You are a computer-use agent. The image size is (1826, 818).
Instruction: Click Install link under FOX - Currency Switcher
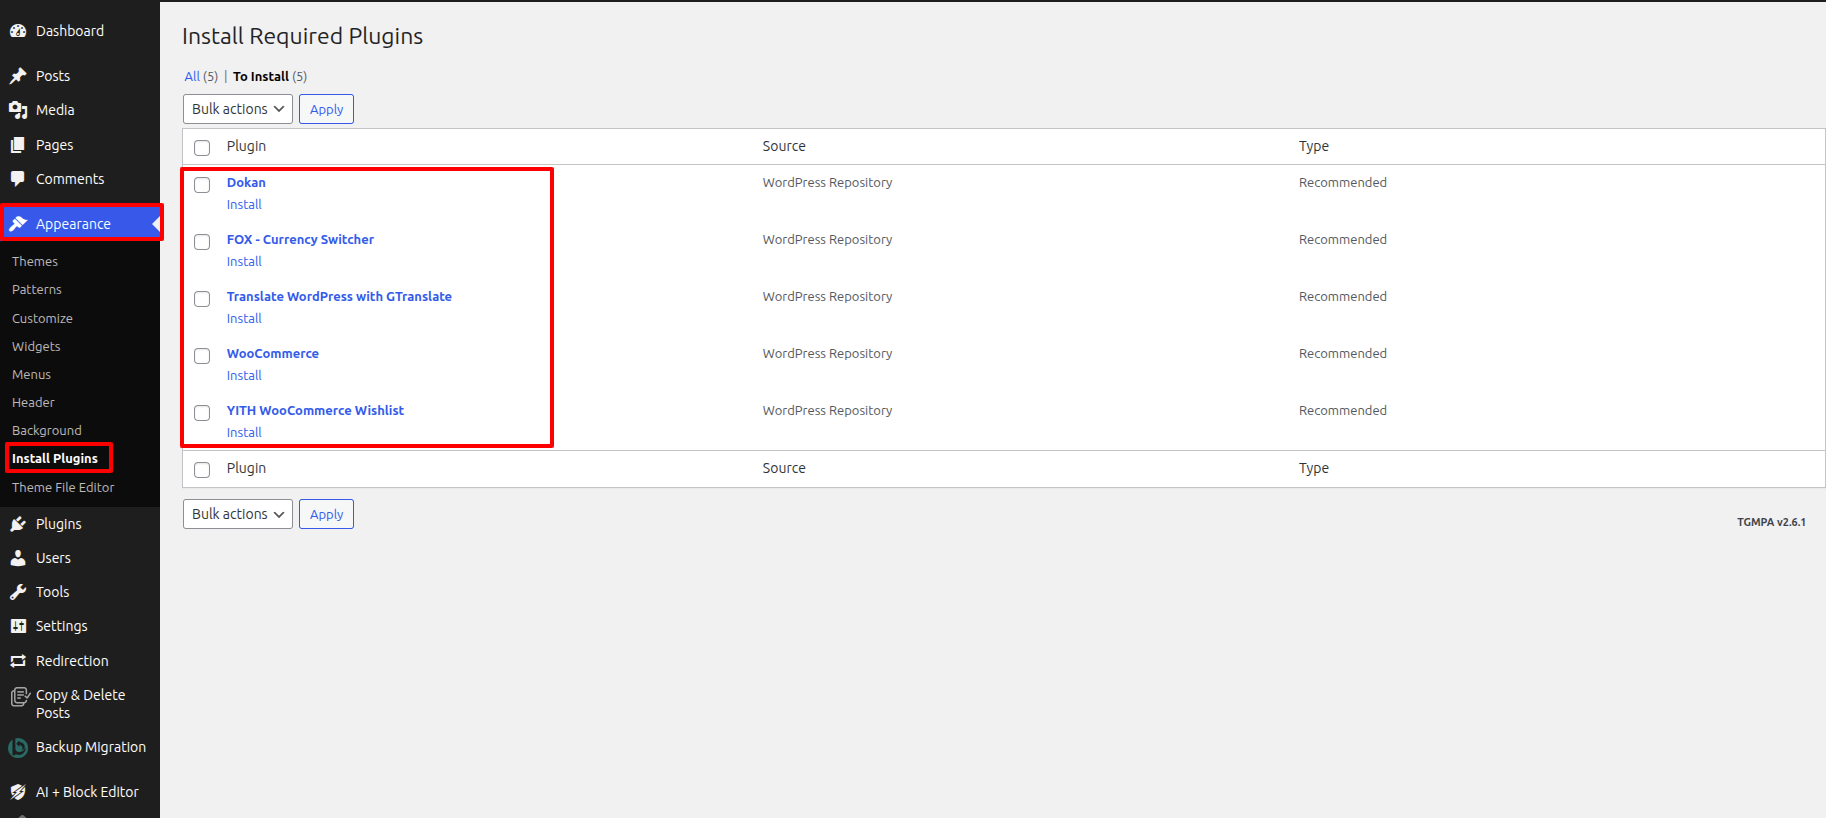click(x=244, y=261)
